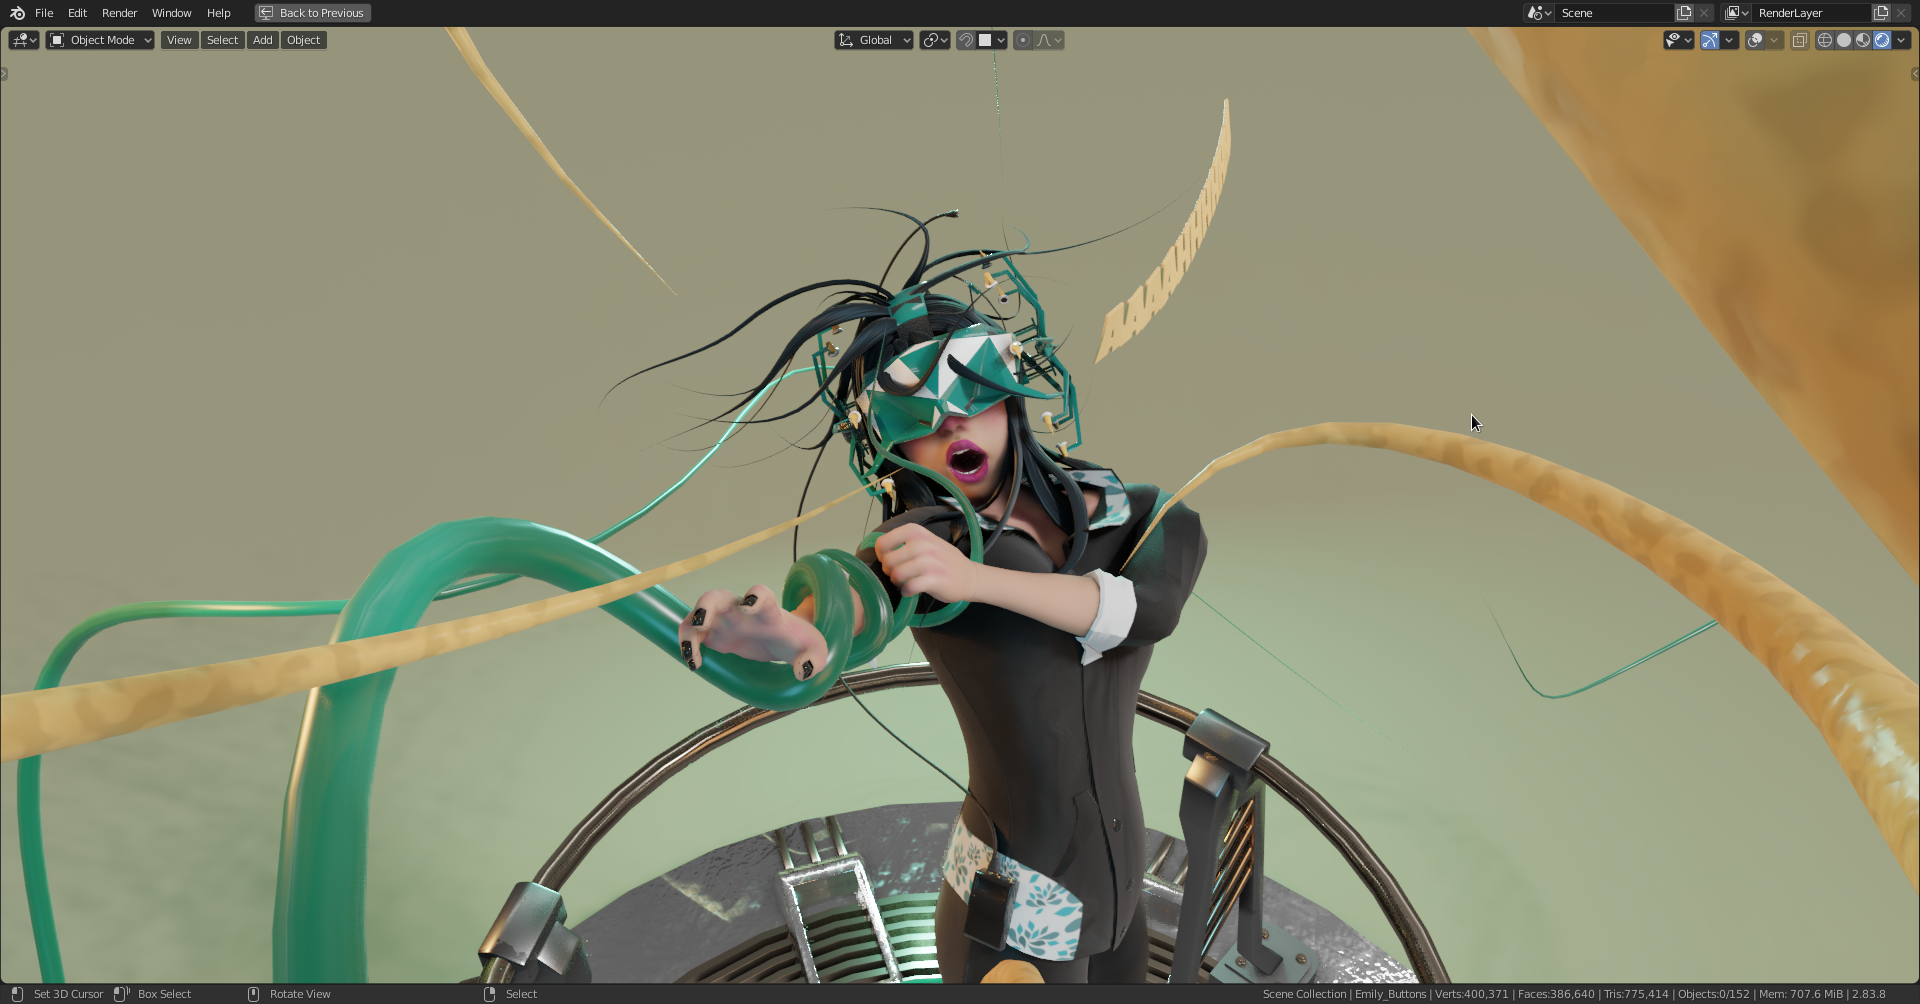Click the mouse icon beside Select
The width and height of the screenshot is (1920, 1004).
pyautogui.click(x=489, y=994)
